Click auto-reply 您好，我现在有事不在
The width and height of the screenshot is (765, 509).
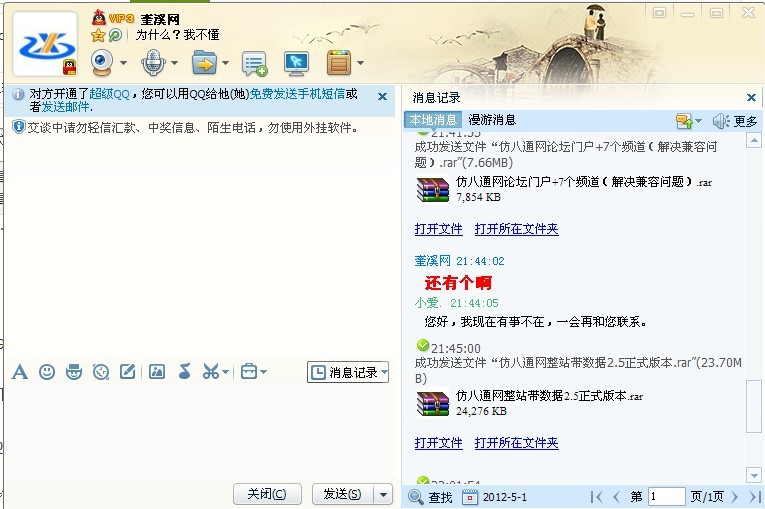[536, 322]
